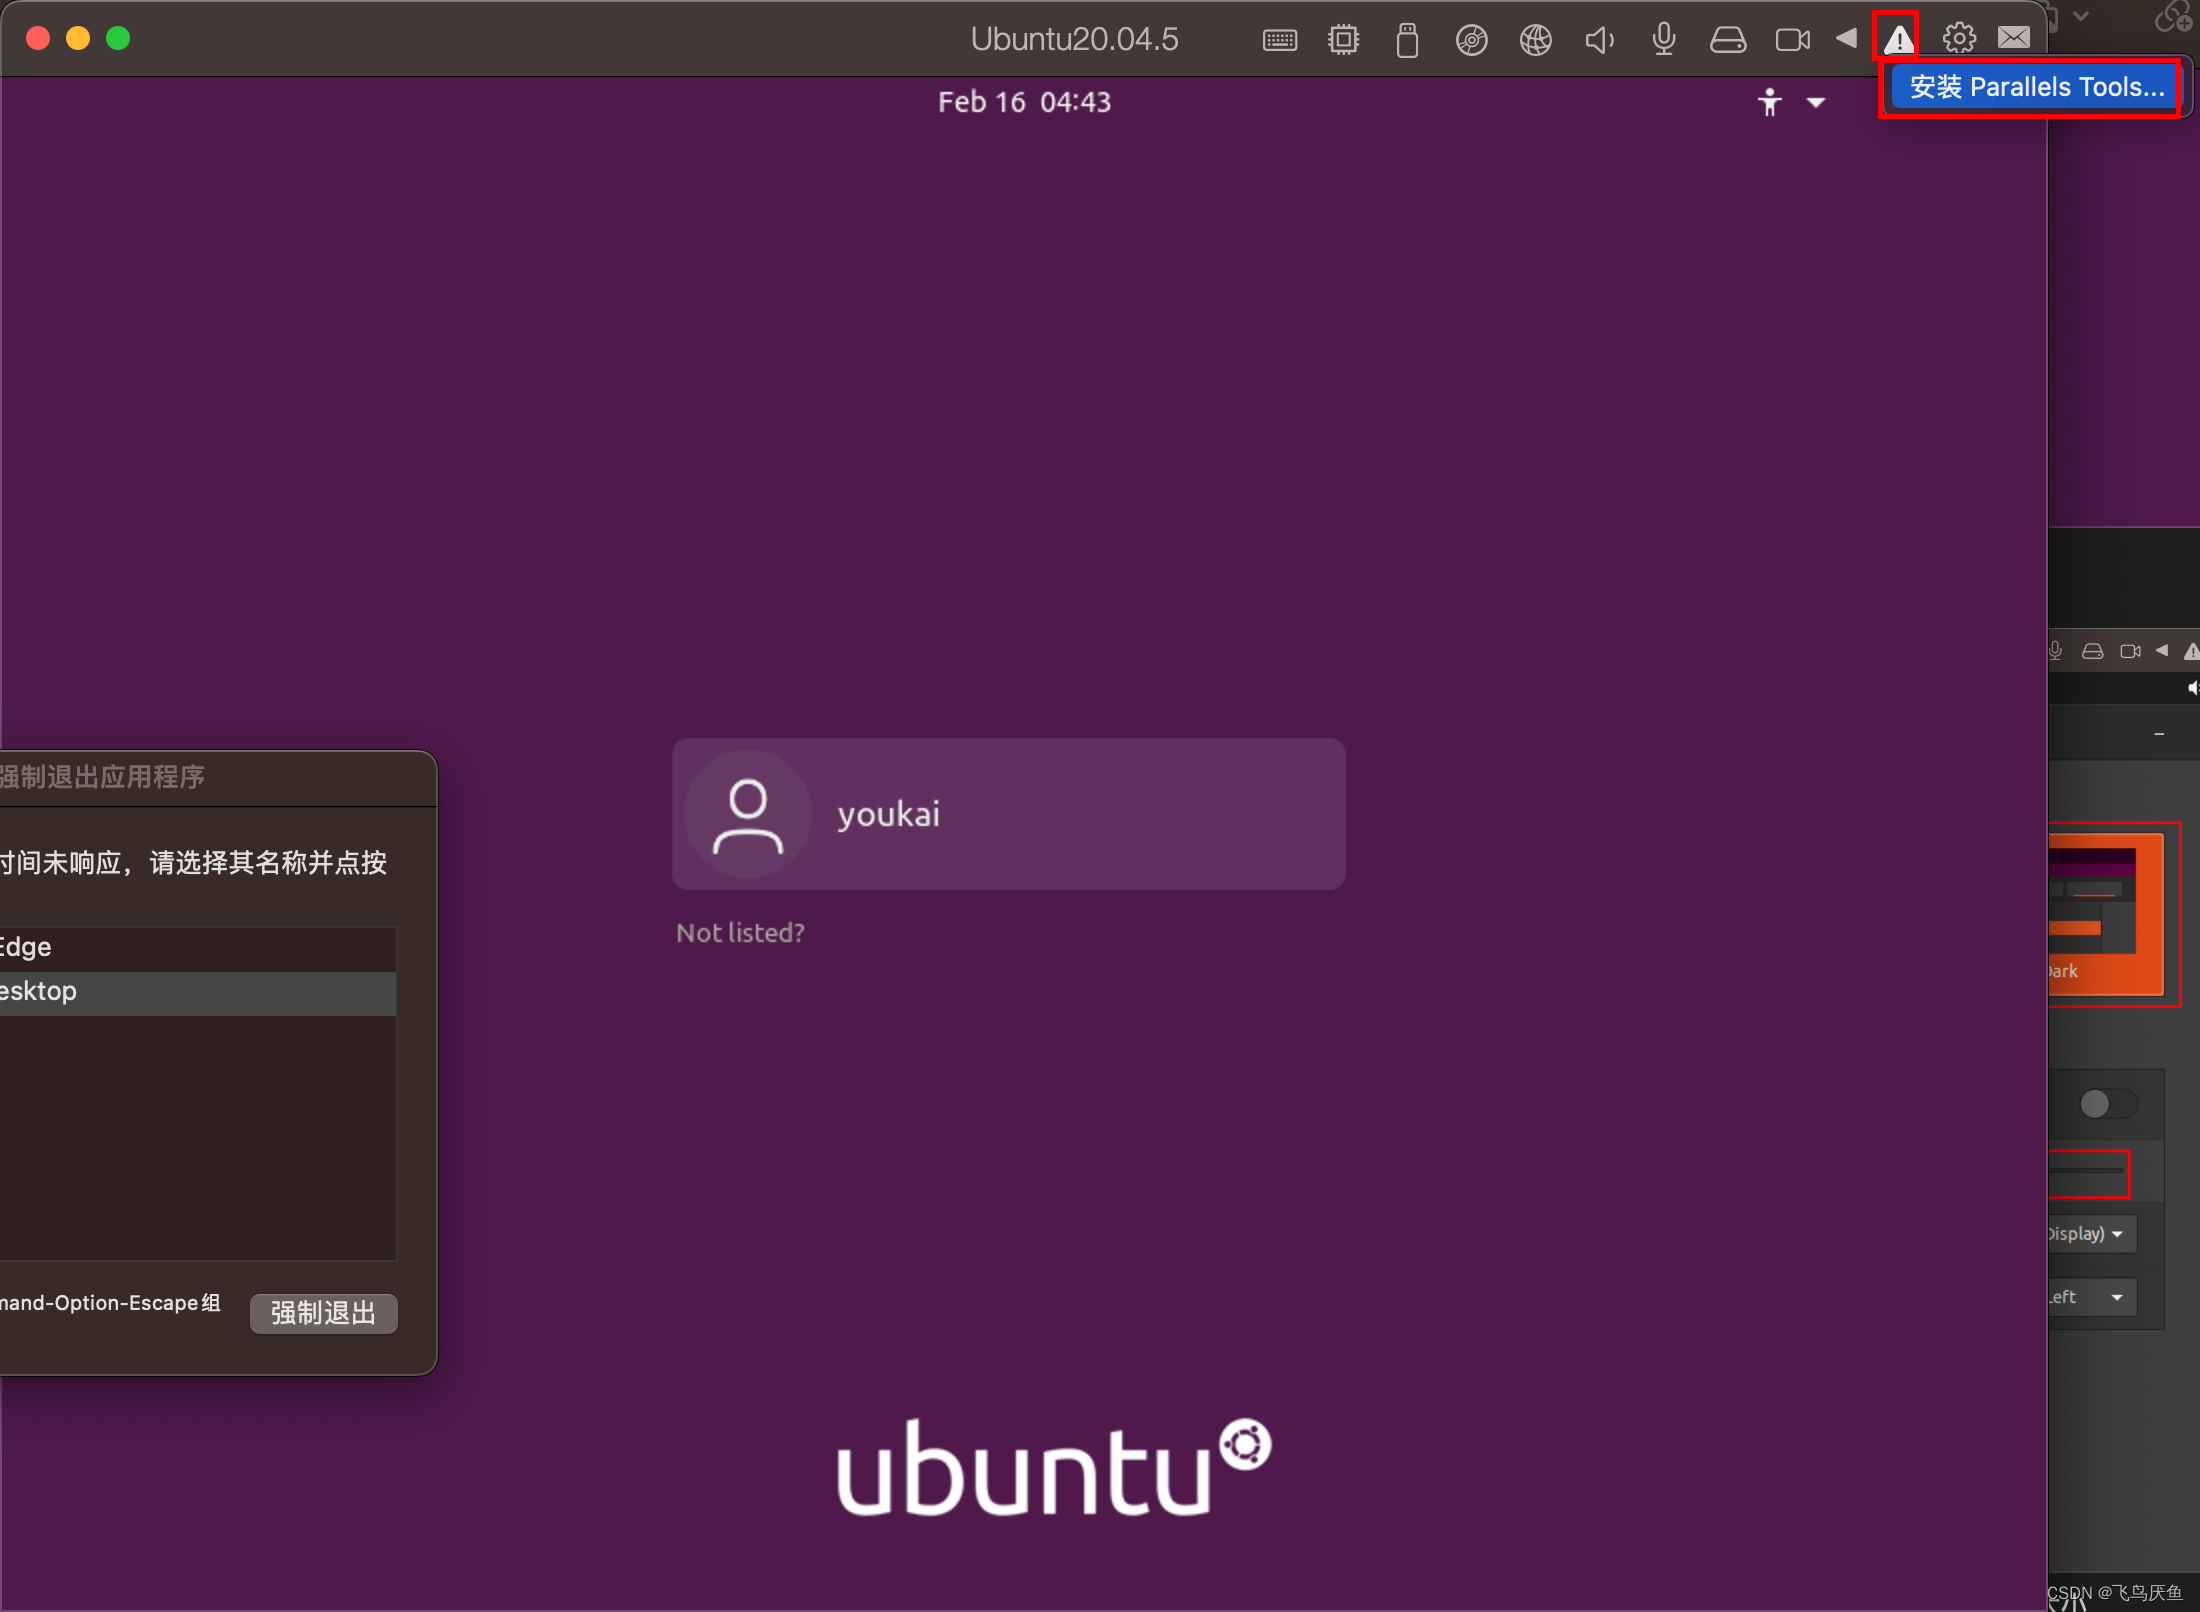The width and height of the screenshot is (2200, 1612).
Task: Select the Desktop entry in force quit list
Action: pyautogui.click(x=198, y=992)
